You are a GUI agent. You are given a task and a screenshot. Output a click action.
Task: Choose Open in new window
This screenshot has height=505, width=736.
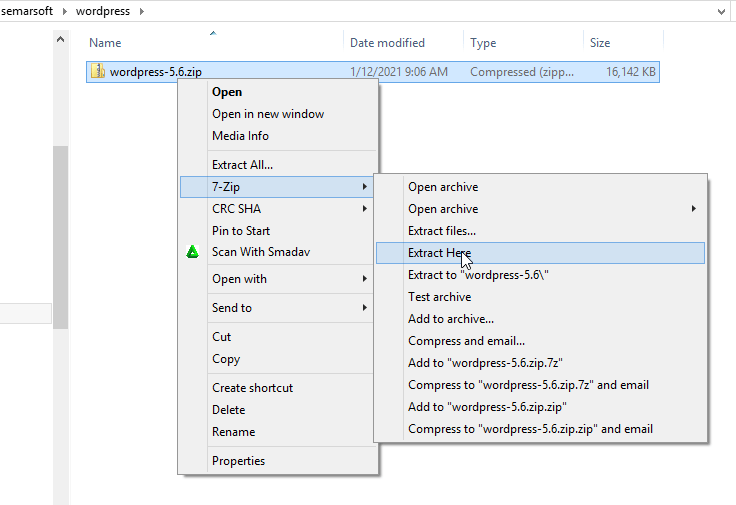(278, 114)
